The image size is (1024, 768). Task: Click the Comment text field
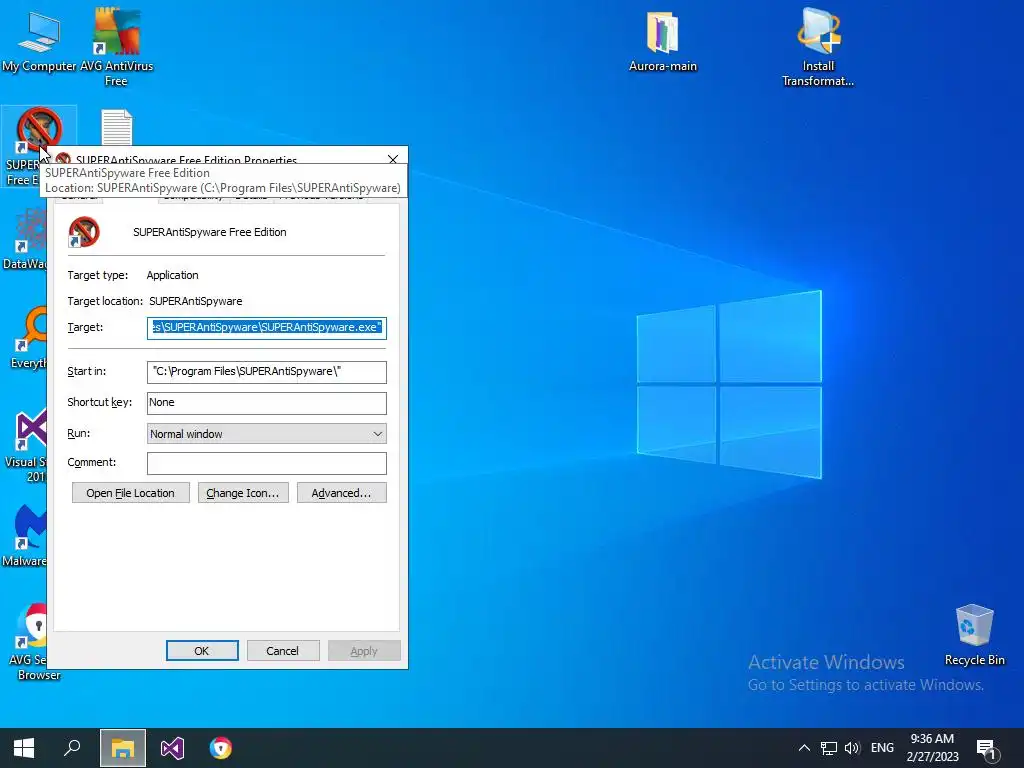(266, 463)
